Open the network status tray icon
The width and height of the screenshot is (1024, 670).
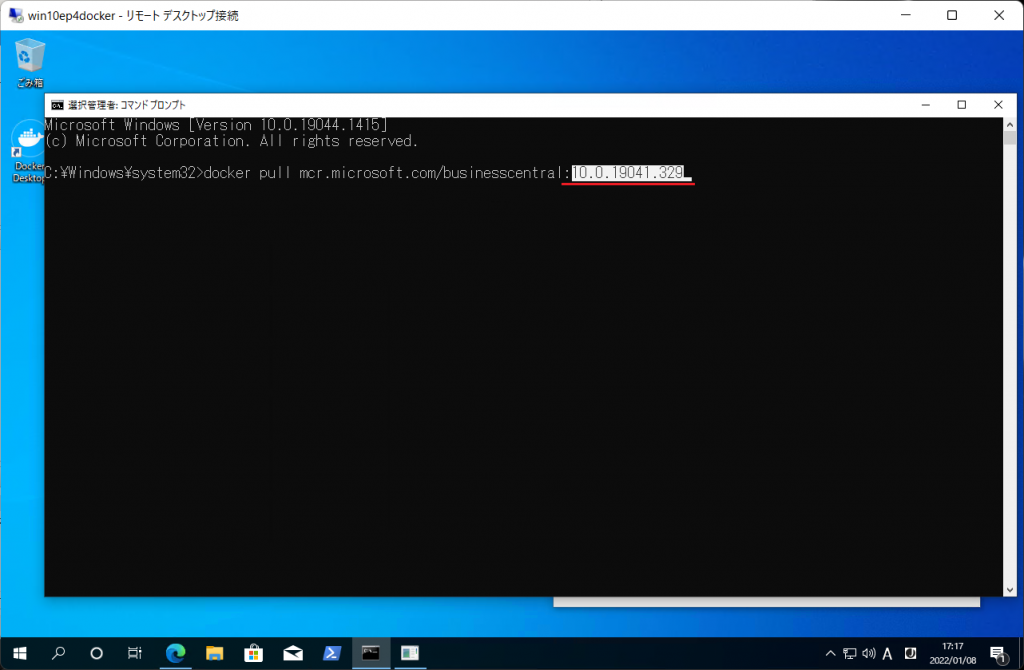[x=849, y=653]
